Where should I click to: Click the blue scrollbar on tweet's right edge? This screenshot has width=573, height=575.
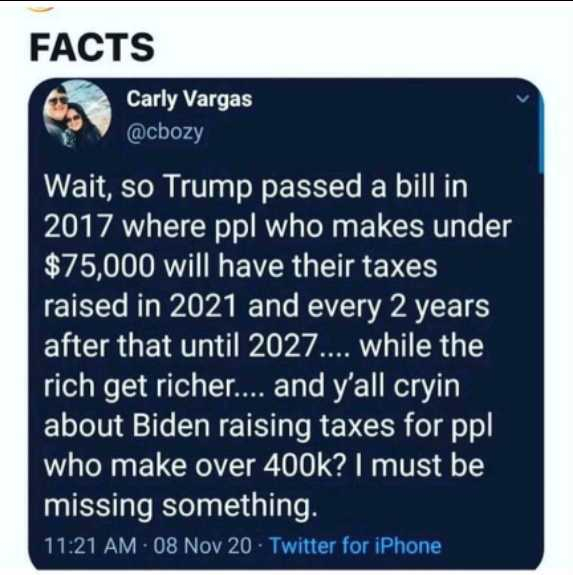540,136
